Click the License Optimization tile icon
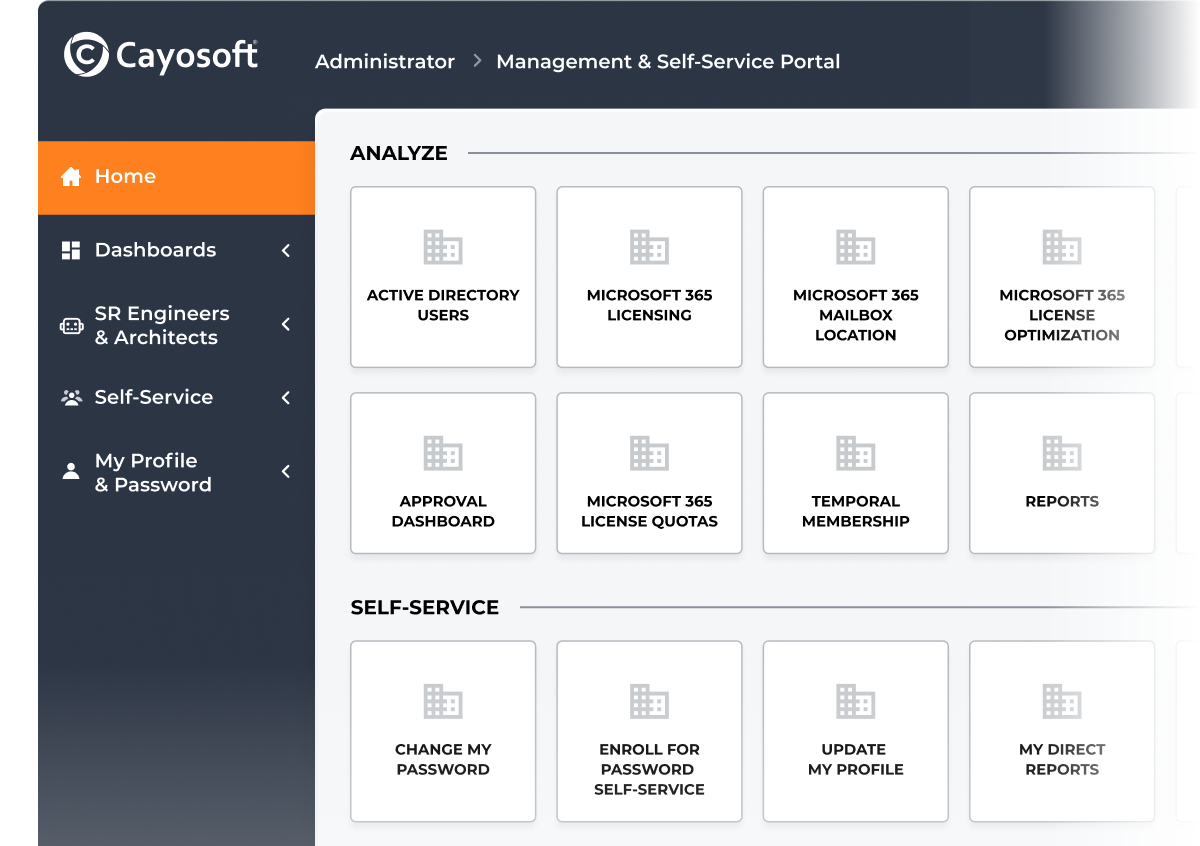 (x=1062, y=247)
